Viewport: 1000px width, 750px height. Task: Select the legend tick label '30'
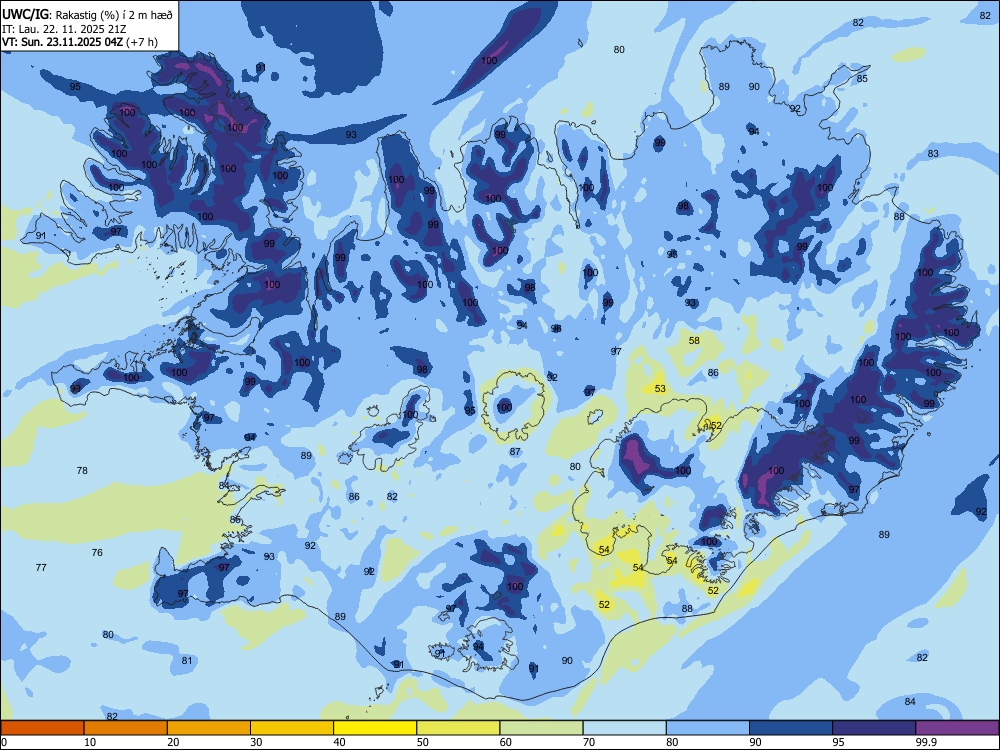tap(256, 742)
